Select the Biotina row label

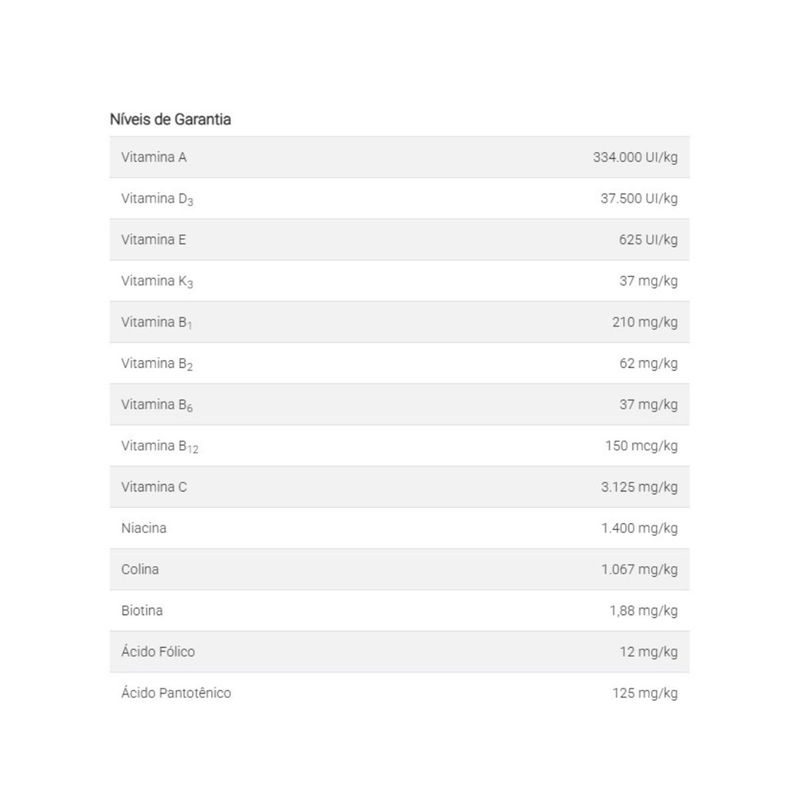[x=142, y=611]
